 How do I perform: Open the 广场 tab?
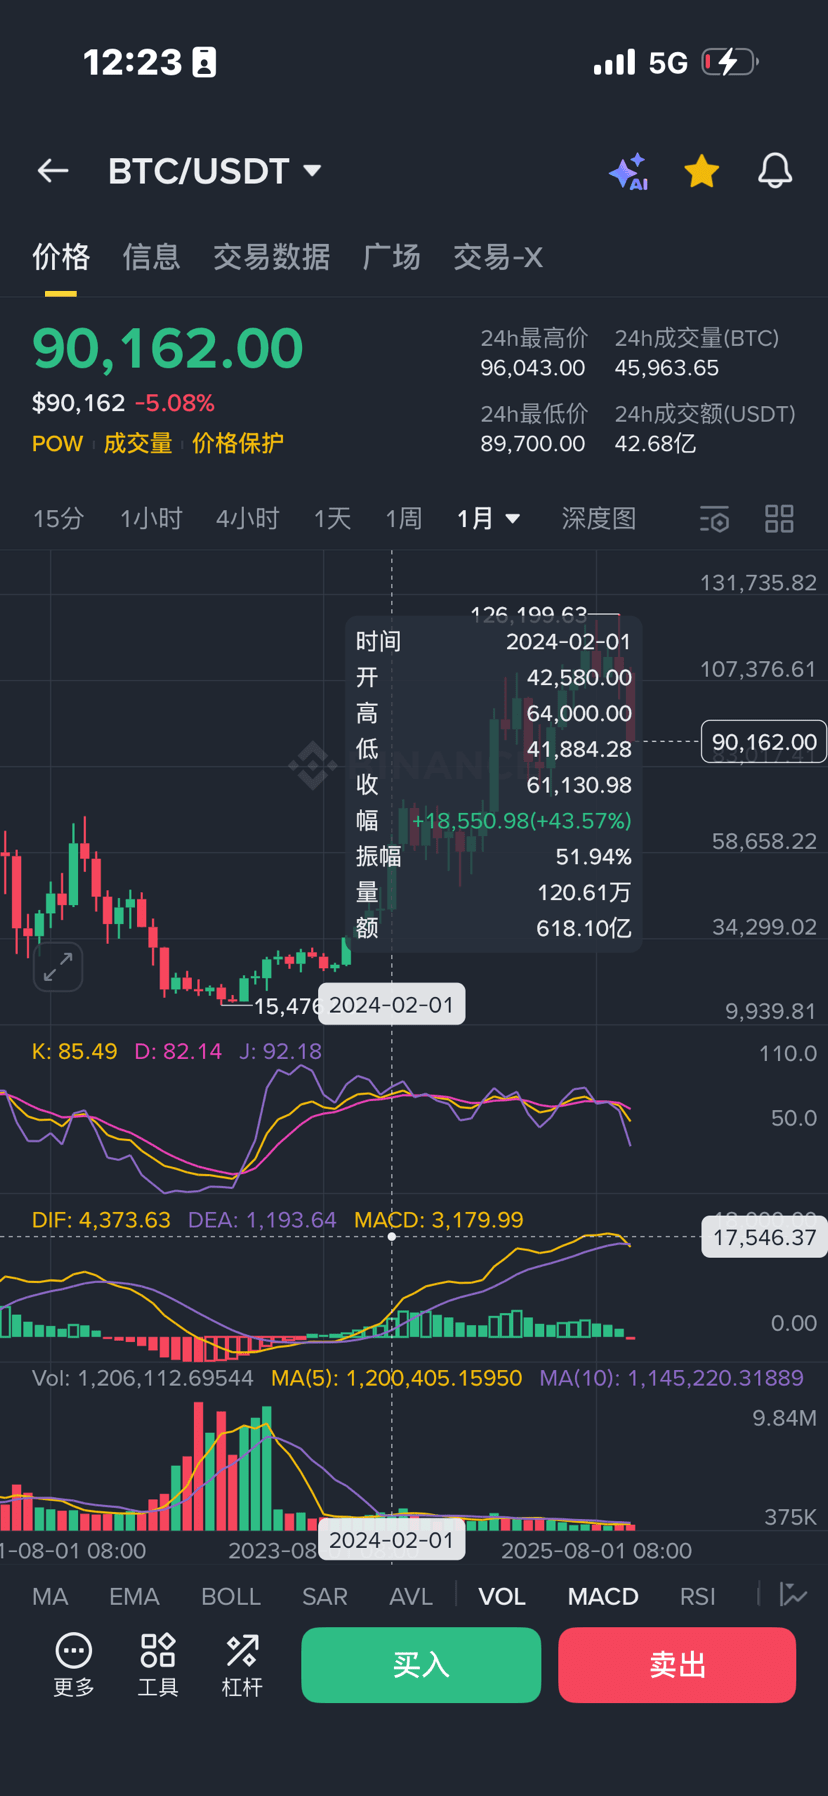tap(391, 257)
